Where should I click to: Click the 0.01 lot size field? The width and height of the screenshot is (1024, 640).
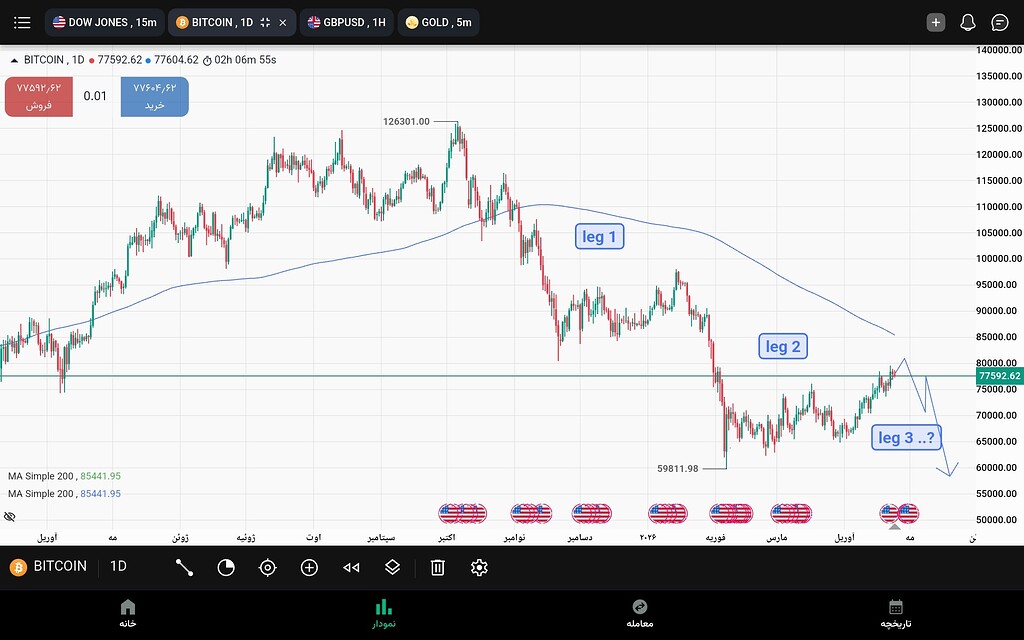tap(95, 96)
